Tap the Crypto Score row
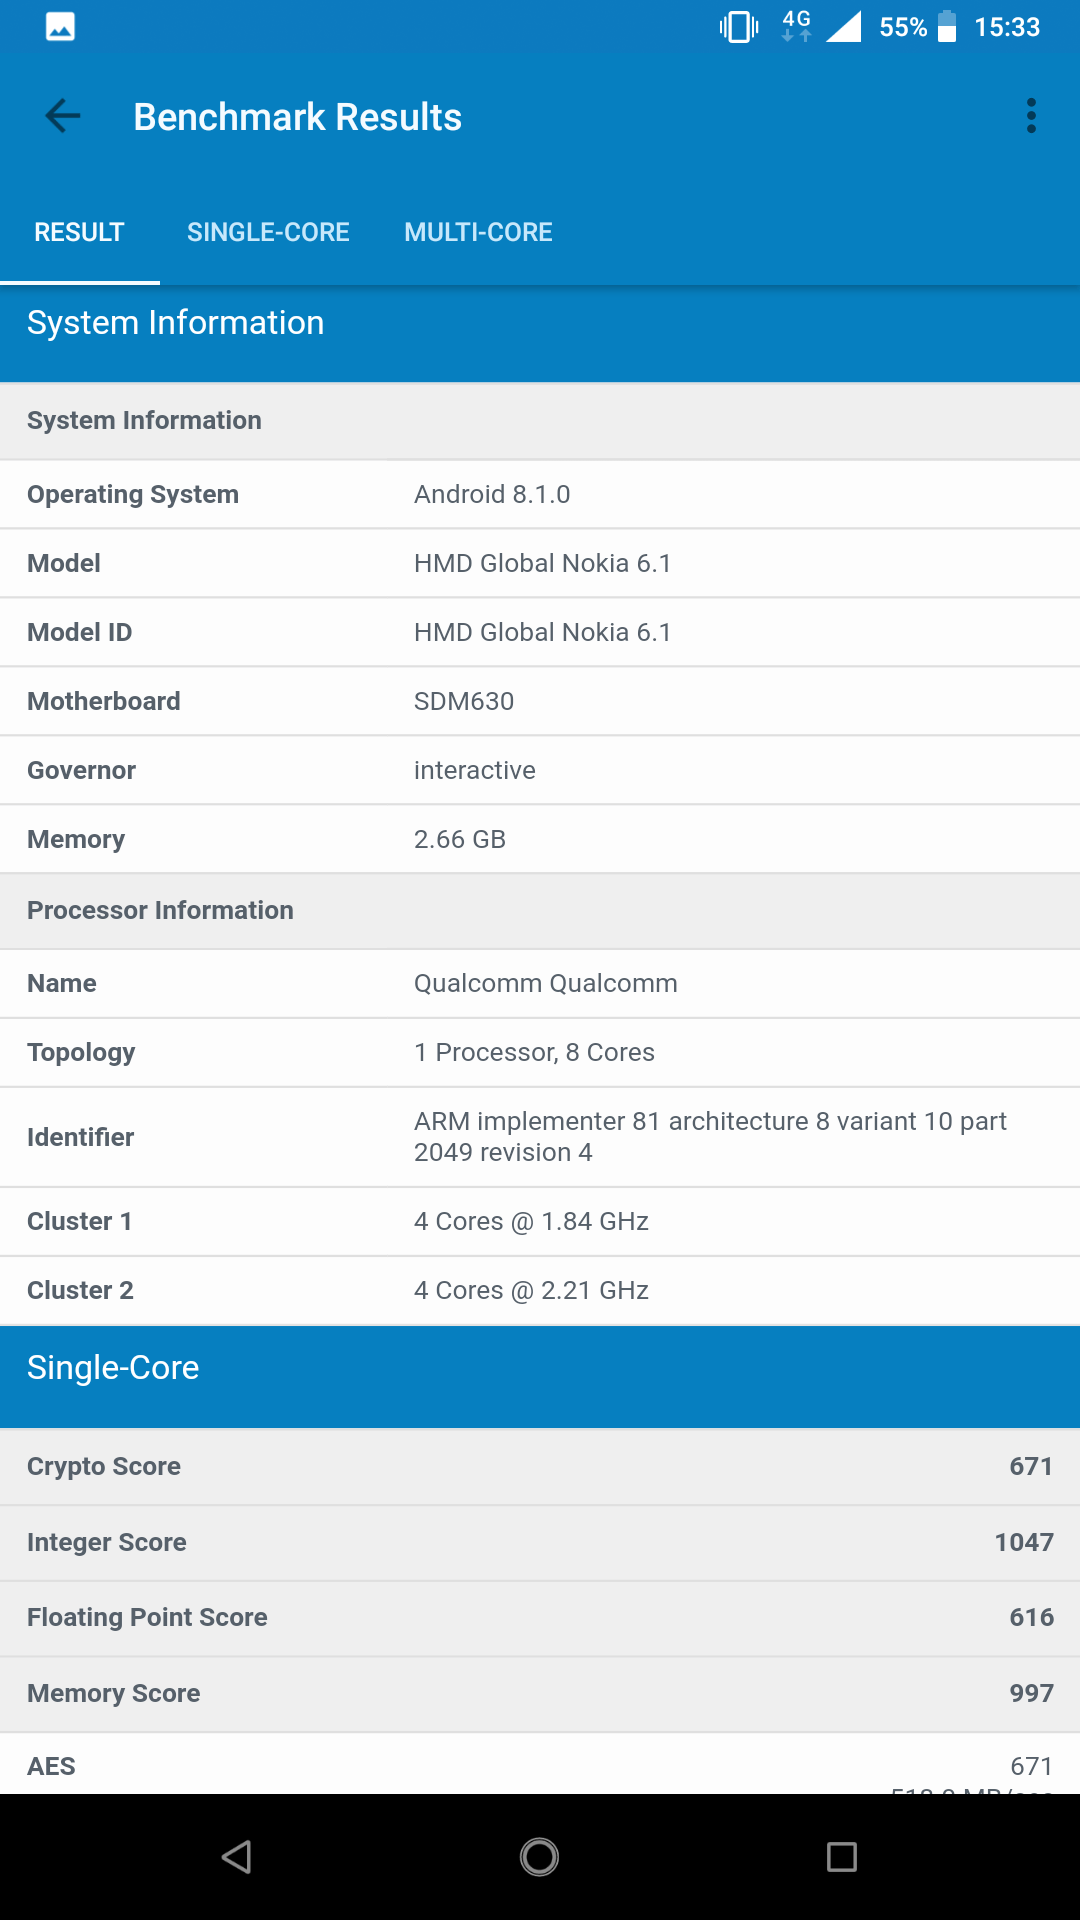The image size is (1080, 1920). tap(540, 1466)
